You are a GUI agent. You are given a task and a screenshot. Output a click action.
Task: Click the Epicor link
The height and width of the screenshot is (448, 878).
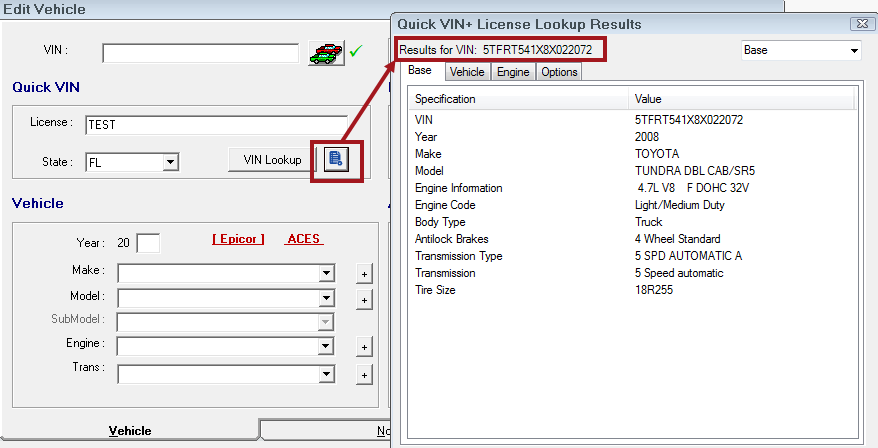238,239
